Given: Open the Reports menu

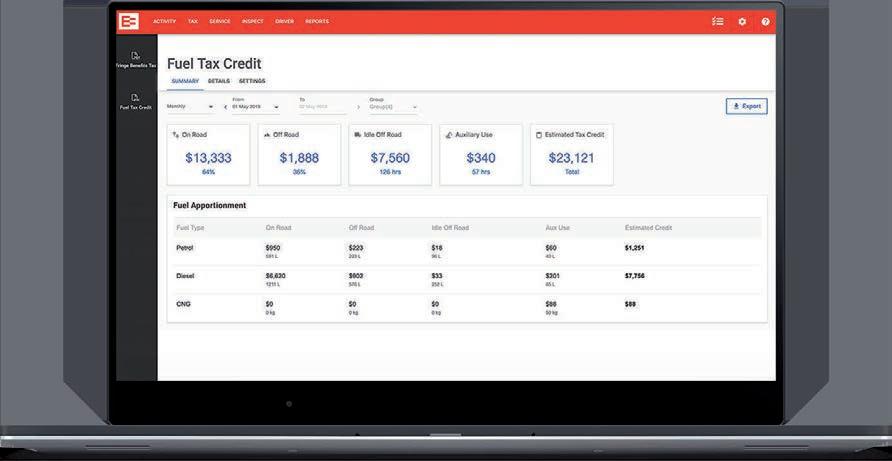Looking at the screenshot, I should [317, 22].
